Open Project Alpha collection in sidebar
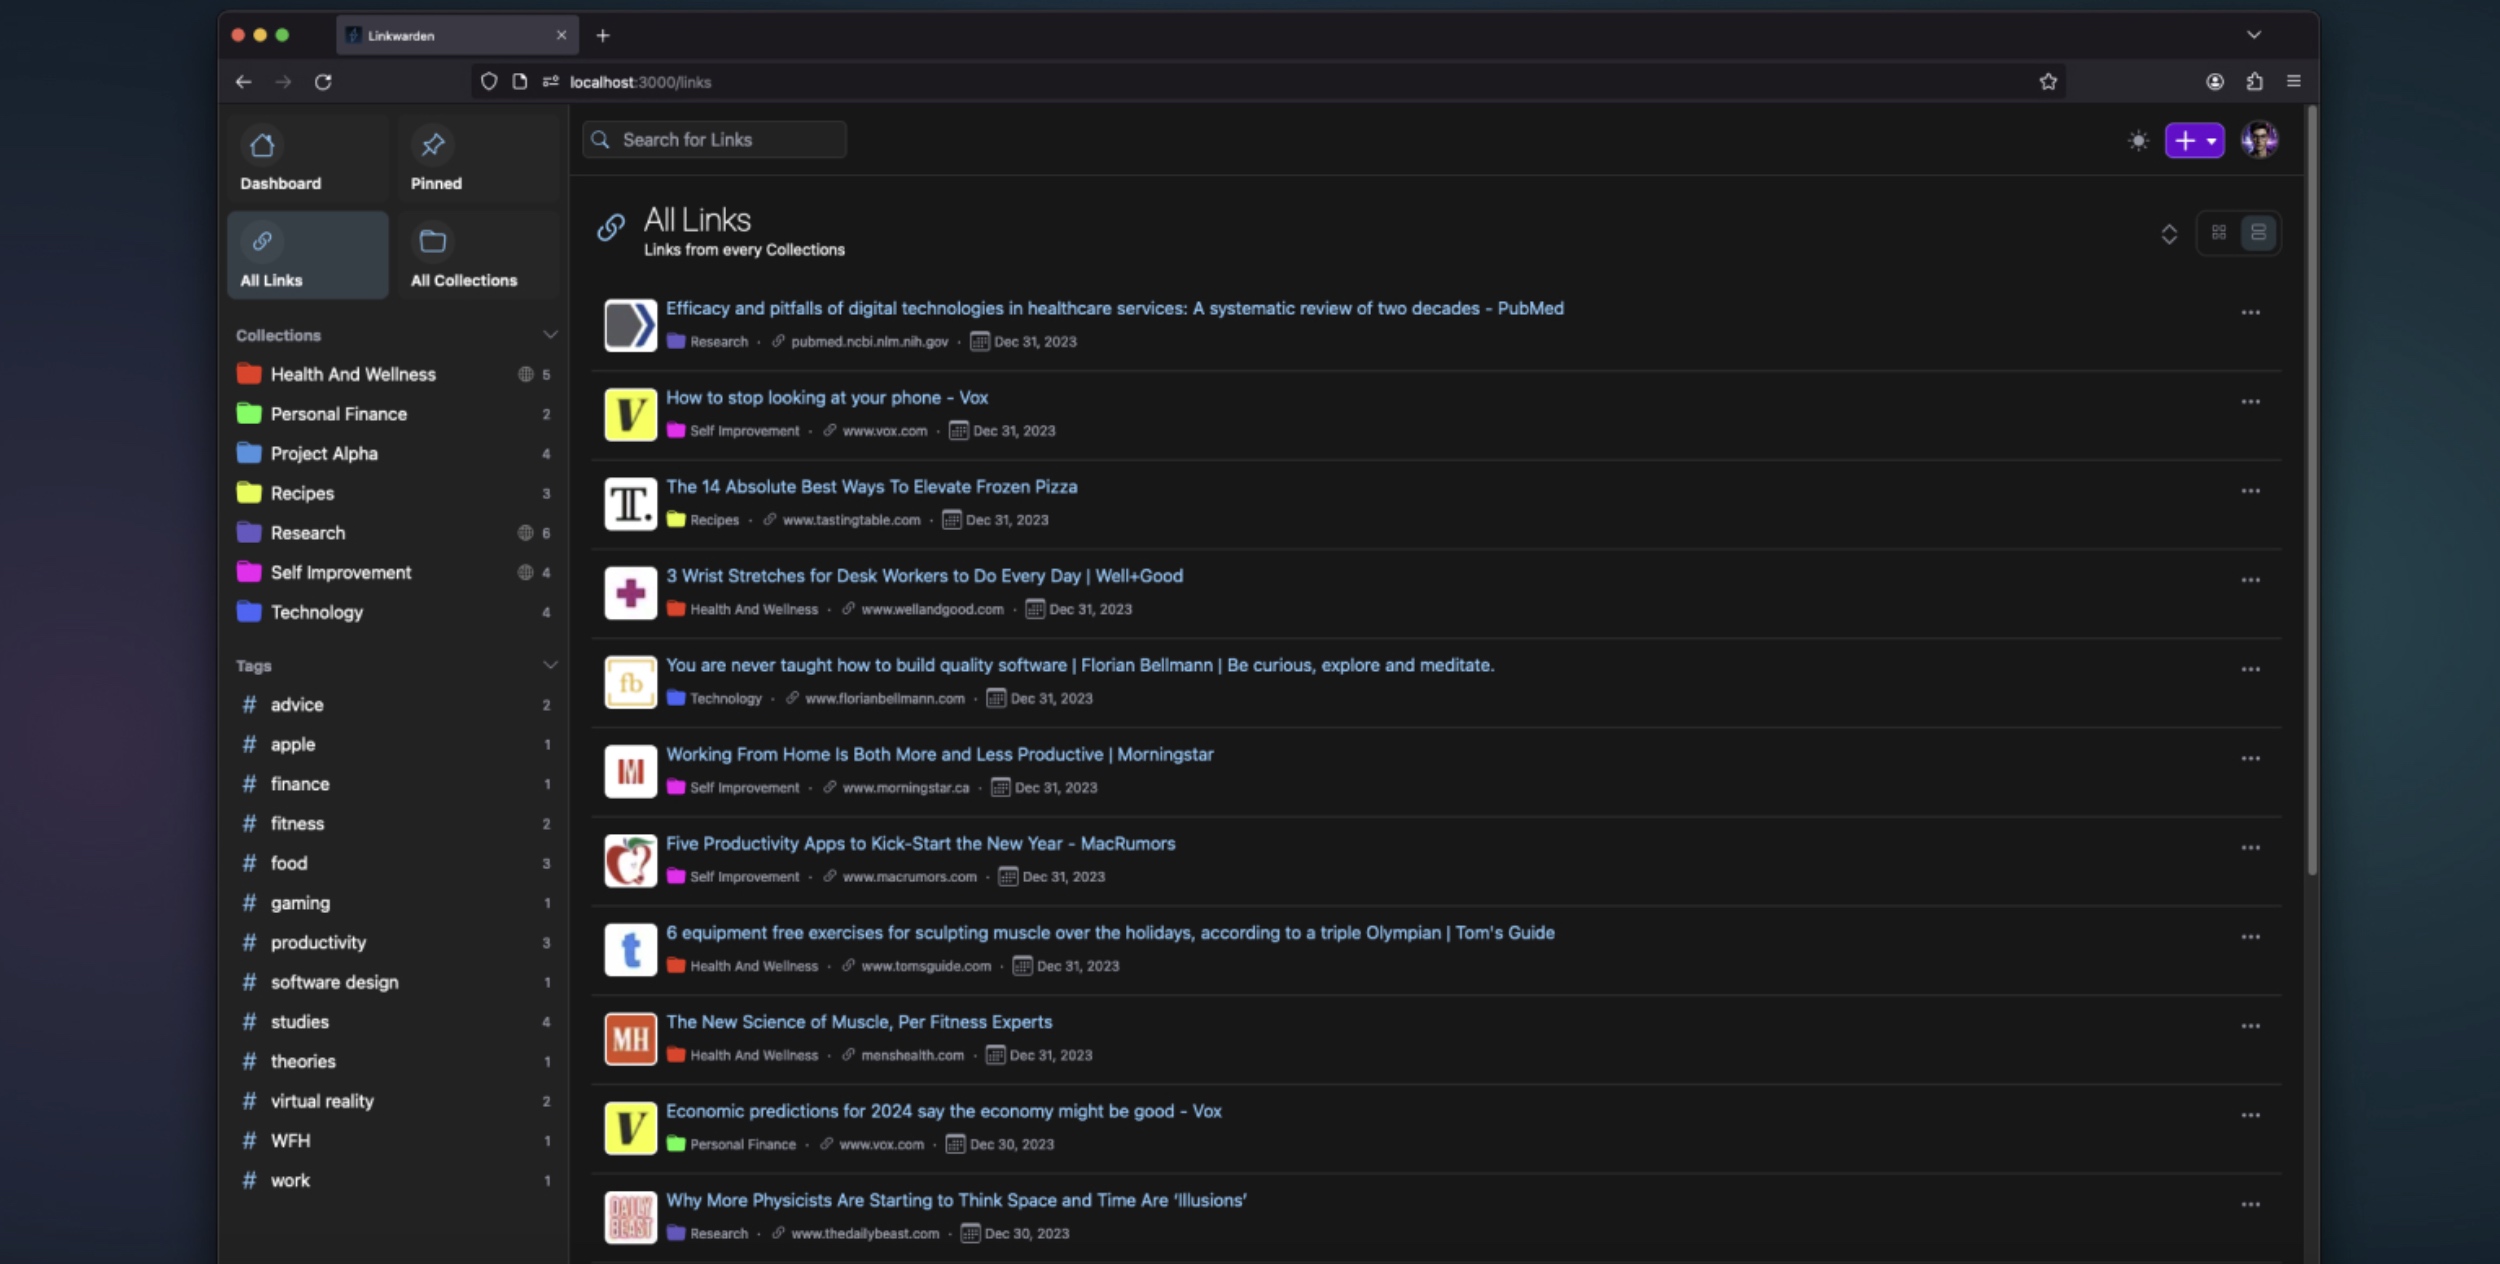This screenshot has height=1264, width=2500. click(394, 454)
